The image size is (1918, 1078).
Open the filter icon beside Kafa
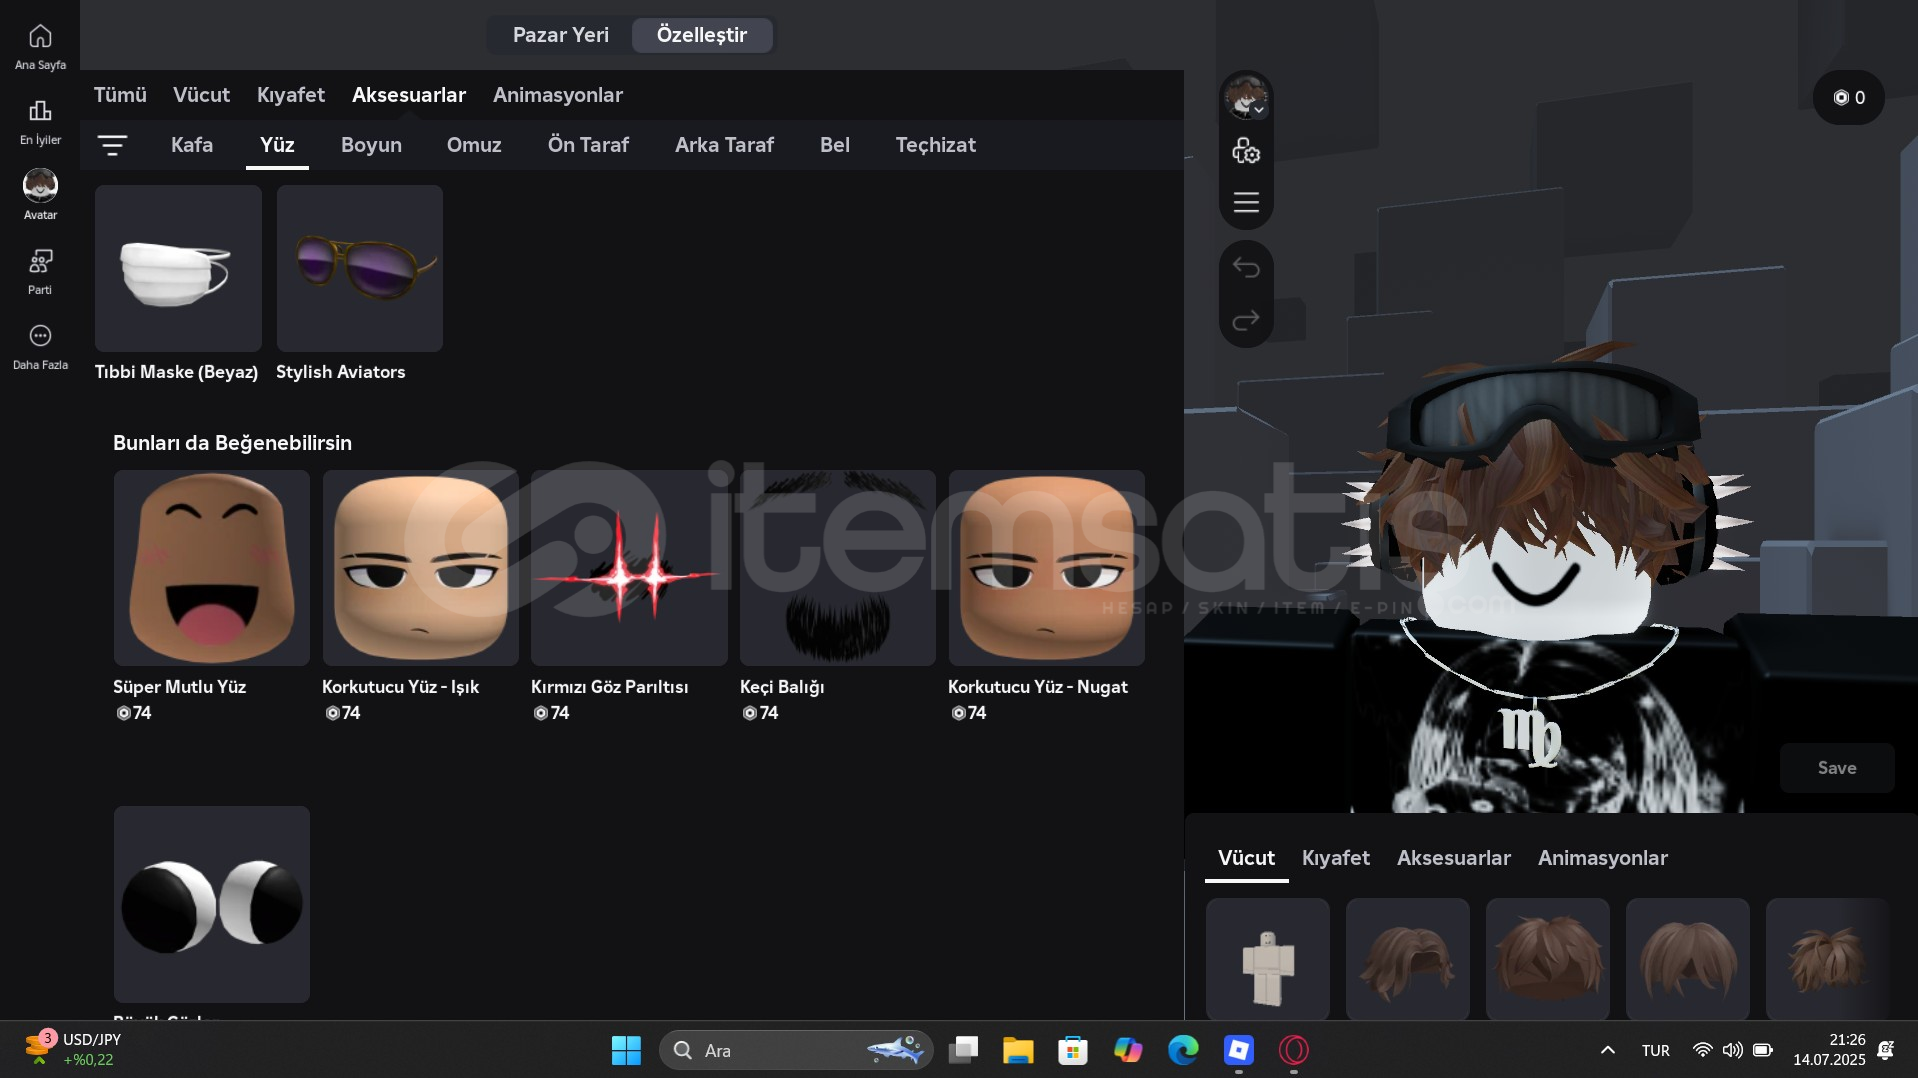click(x=112, y=145)
